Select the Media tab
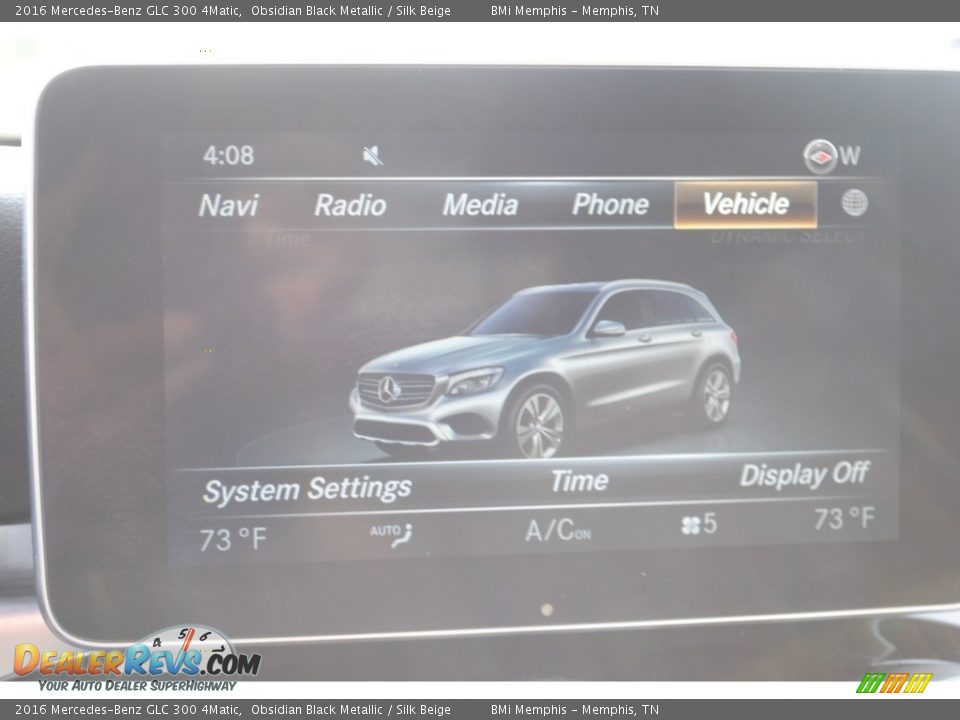Image resolution: width=960 pixels, height=720 pixels. (x=481, y=204)
